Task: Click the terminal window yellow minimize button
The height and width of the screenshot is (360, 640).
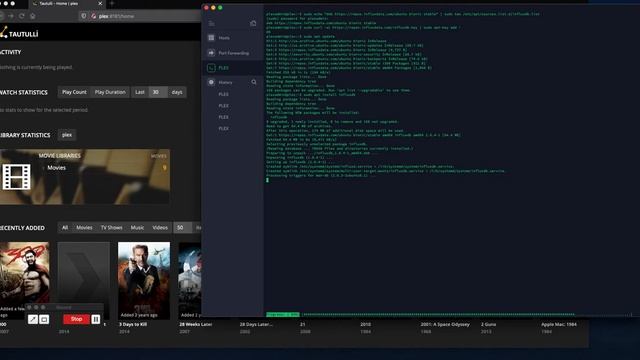Action: (x=213, y=8)
